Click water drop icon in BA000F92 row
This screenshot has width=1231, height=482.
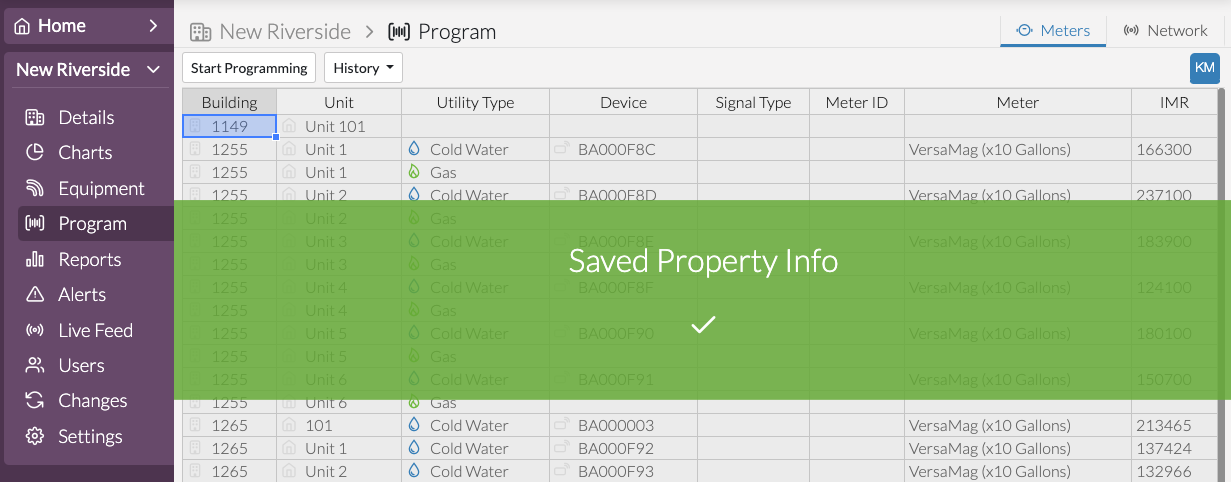click(414, 447)
